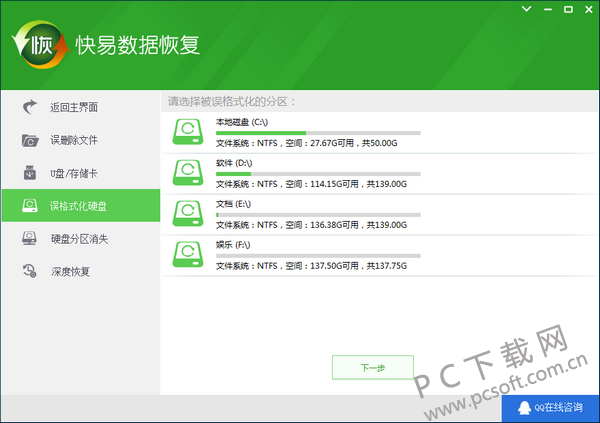Click the C: drive usage bar
The image size is (600, 423).
point(318,132)
